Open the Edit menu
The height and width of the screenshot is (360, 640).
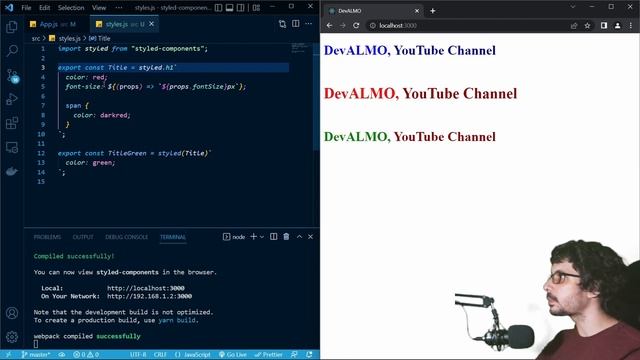(44, 7)
